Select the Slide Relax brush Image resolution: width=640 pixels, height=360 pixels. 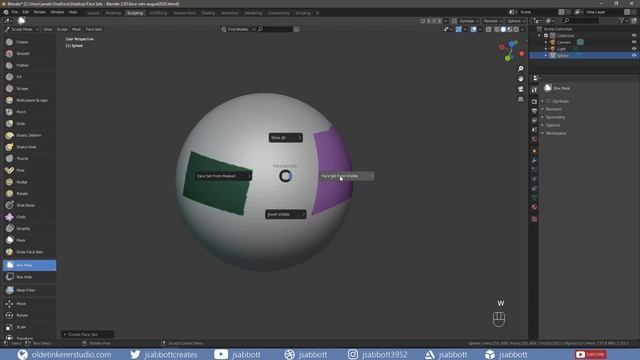point(29,205)
